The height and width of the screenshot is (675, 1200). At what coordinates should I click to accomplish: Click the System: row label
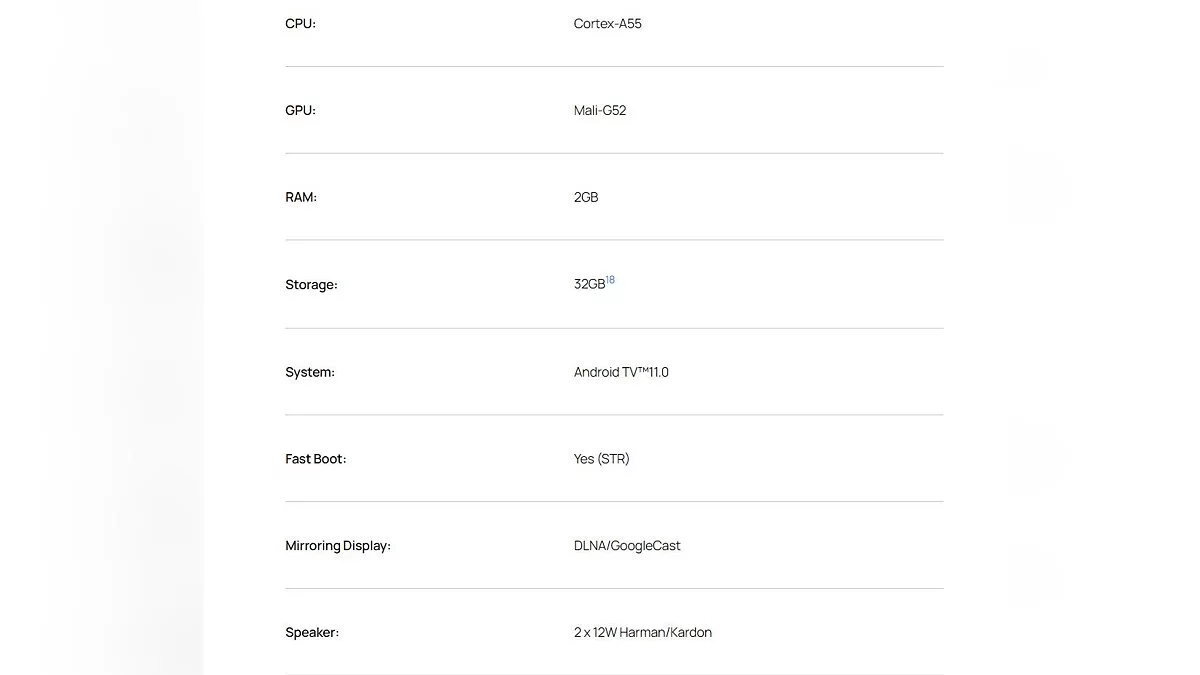pos(310,372)
